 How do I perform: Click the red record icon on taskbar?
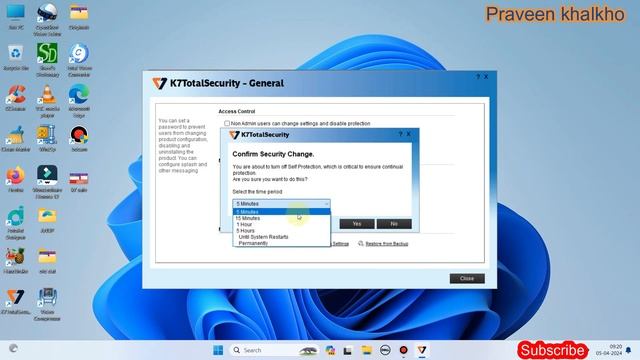point(403,350)
